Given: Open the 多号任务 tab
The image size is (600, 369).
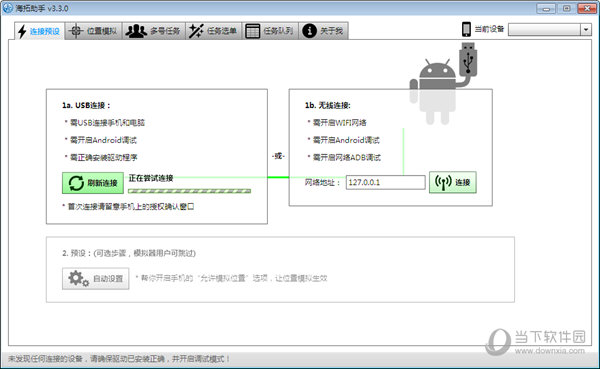Looking at the screenshot, I should pyautogui.click(x=154, y=31).
